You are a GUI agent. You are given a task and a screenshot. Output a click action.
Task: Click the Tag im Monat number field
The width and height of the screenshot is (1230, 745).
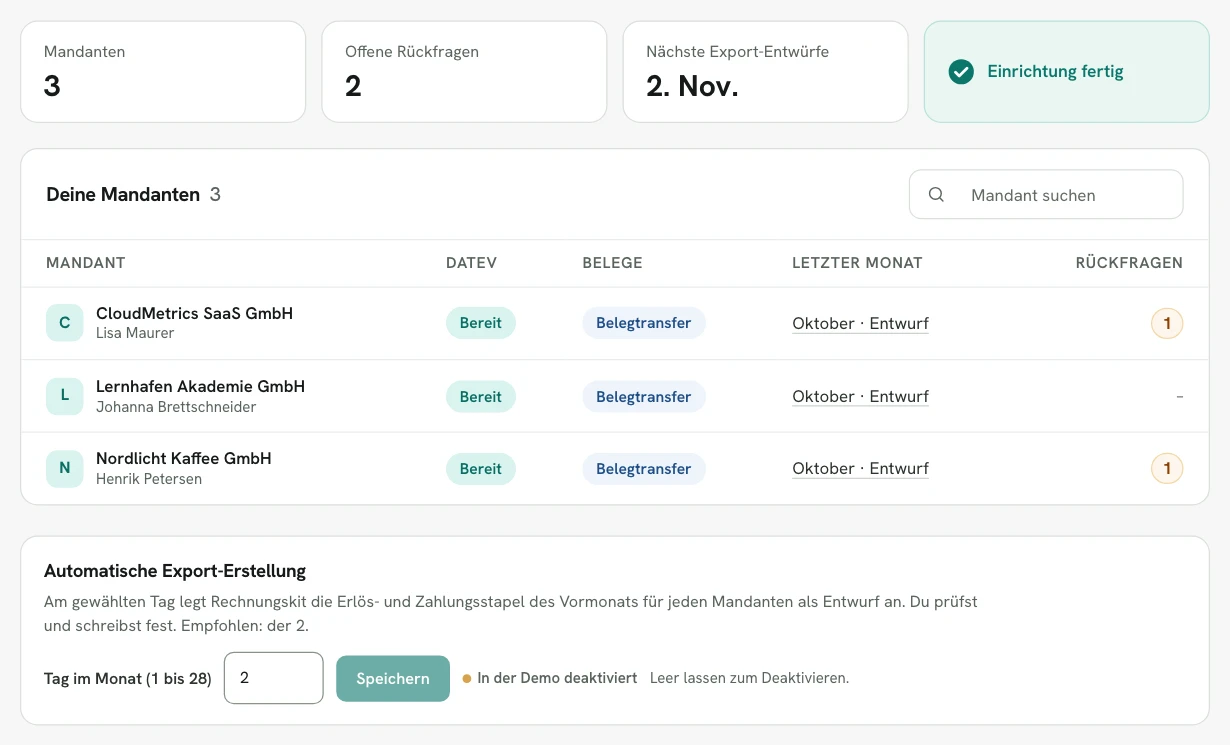coord(273,678)
